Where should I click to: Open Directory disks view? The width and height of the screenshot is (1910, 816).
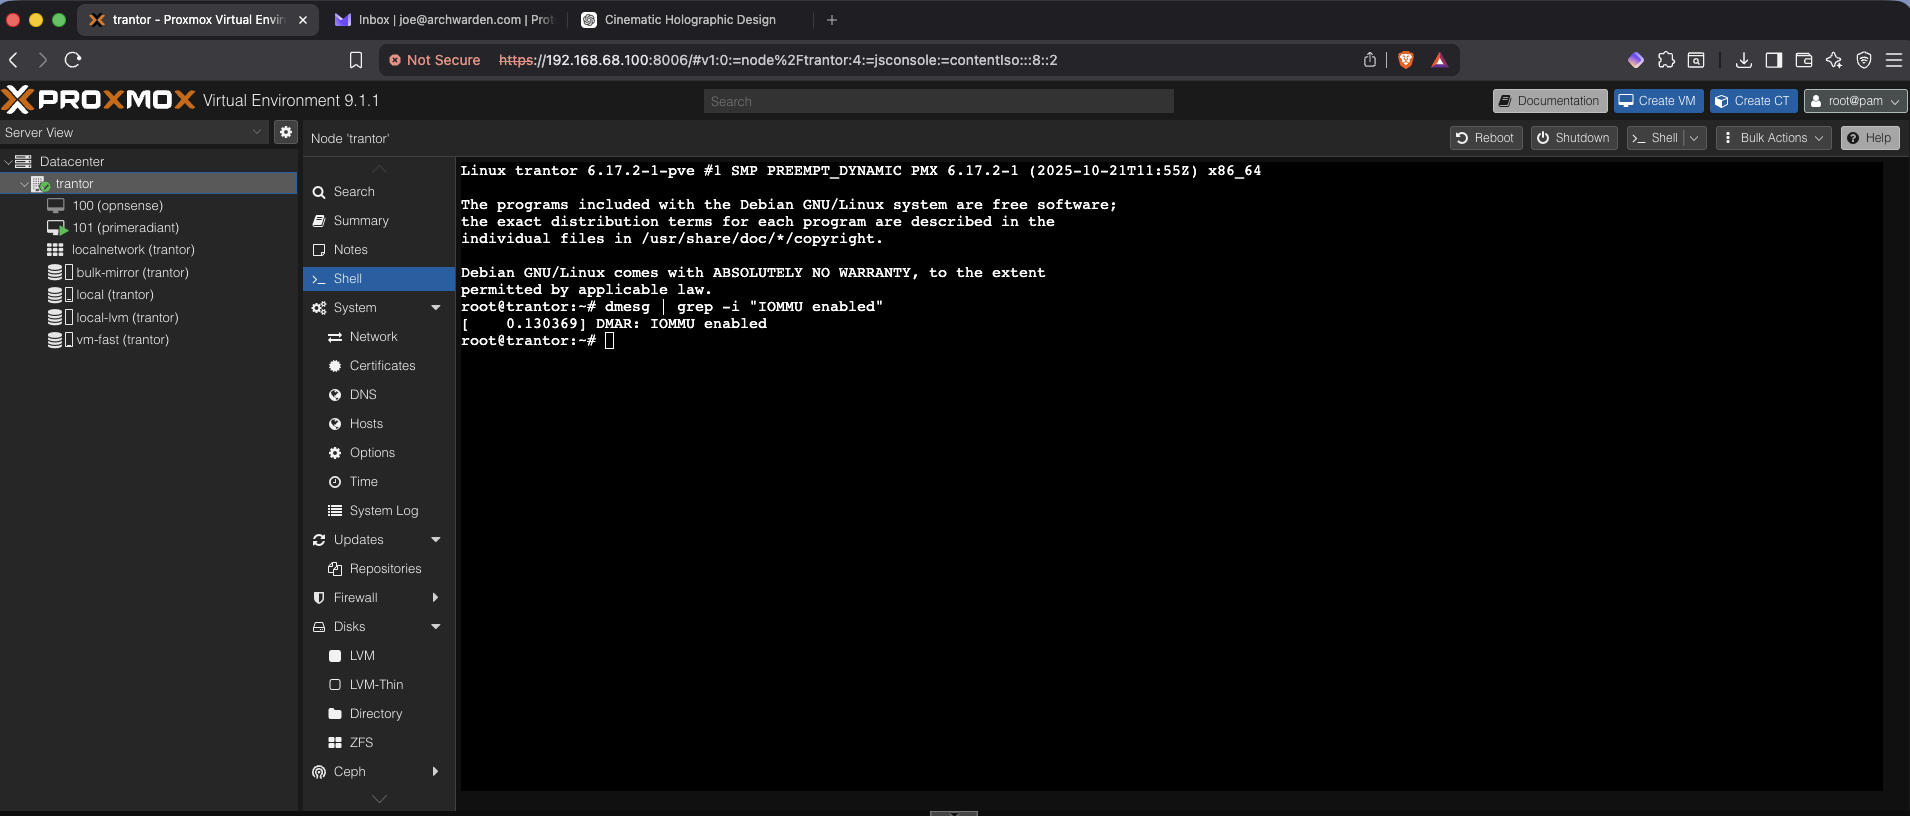(376, 713)
